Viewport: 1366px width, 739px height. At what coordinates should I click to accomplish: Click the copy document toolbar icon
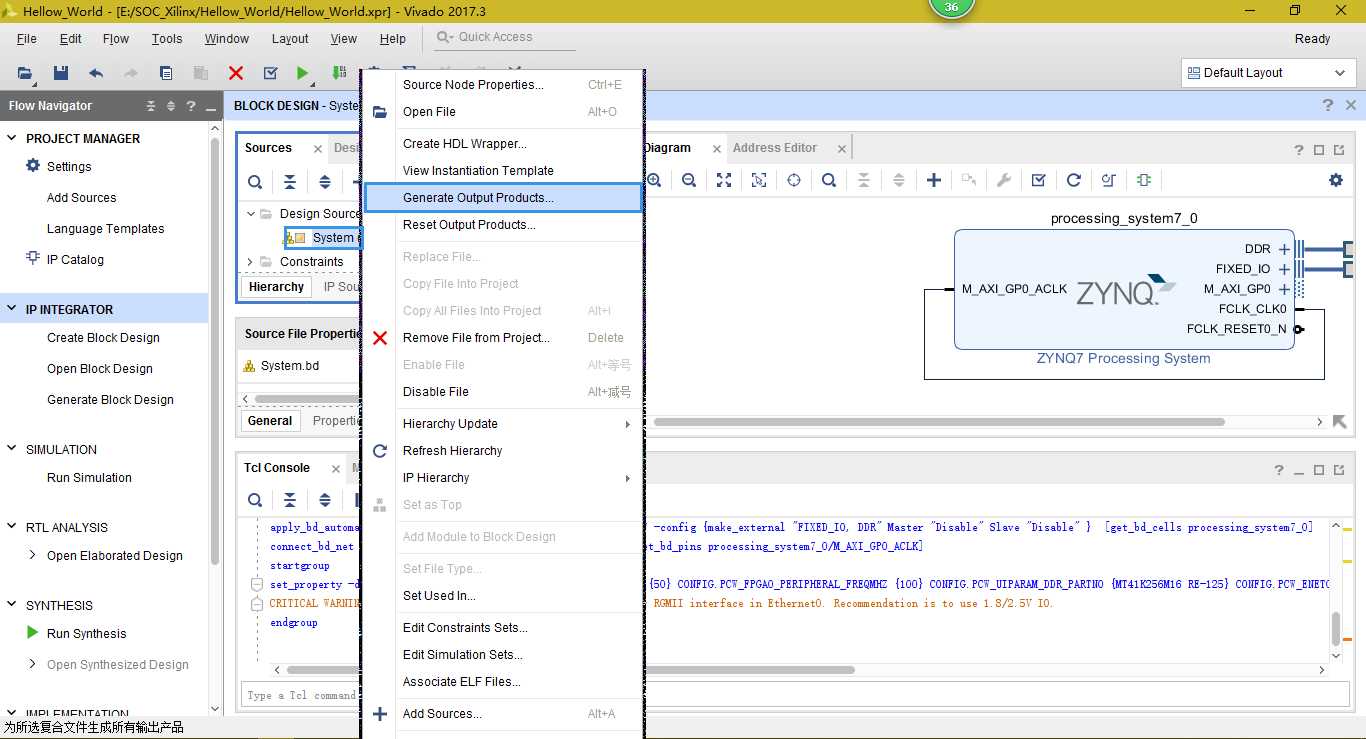click(166, 73)
